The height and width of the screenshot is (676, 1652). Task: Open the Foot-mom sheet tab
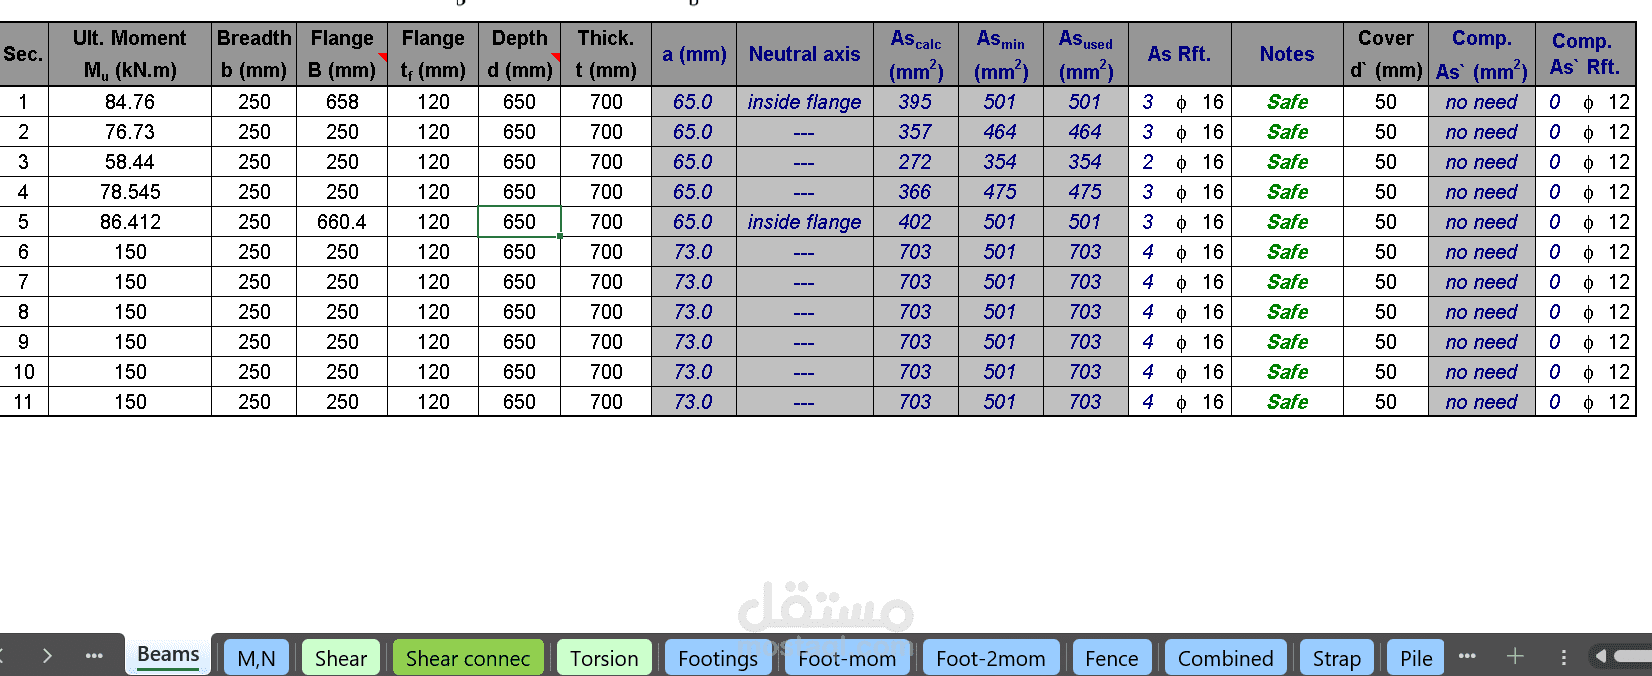[x=847, y=658]
